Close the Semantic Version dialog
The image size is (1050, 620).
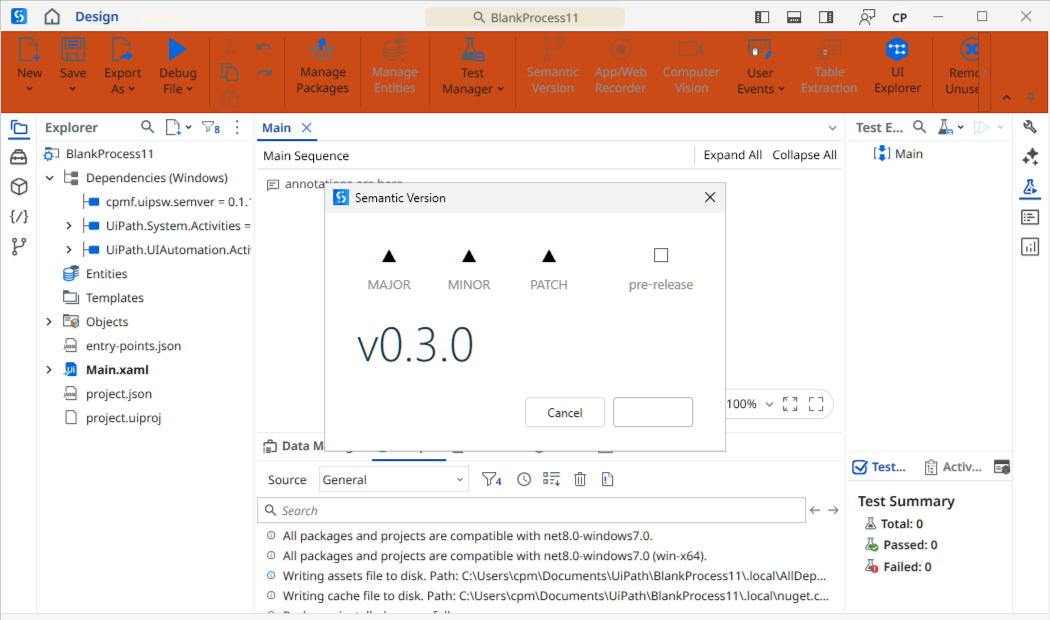[710, 198]
